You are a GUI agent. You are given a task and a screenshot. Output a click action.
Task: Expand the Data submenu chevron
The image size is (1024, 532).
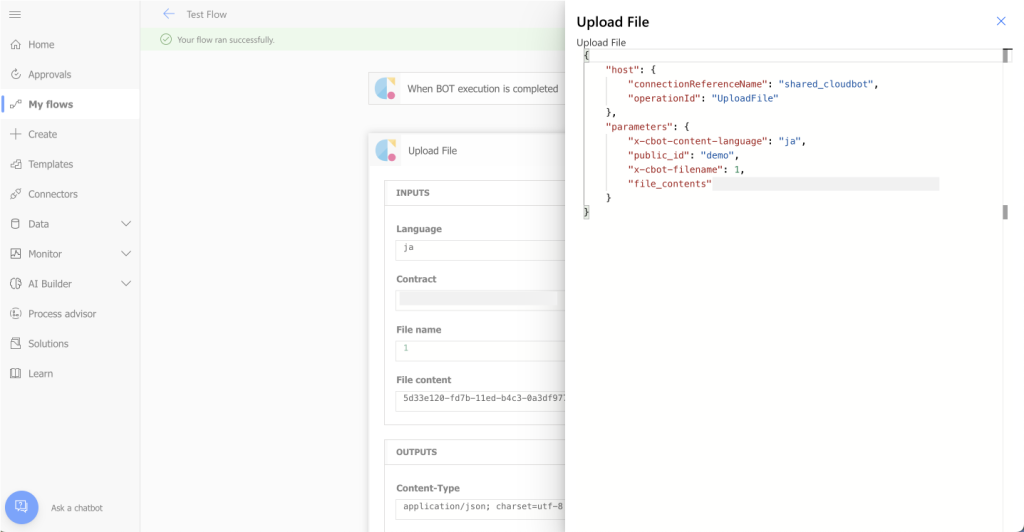(126, 224)
